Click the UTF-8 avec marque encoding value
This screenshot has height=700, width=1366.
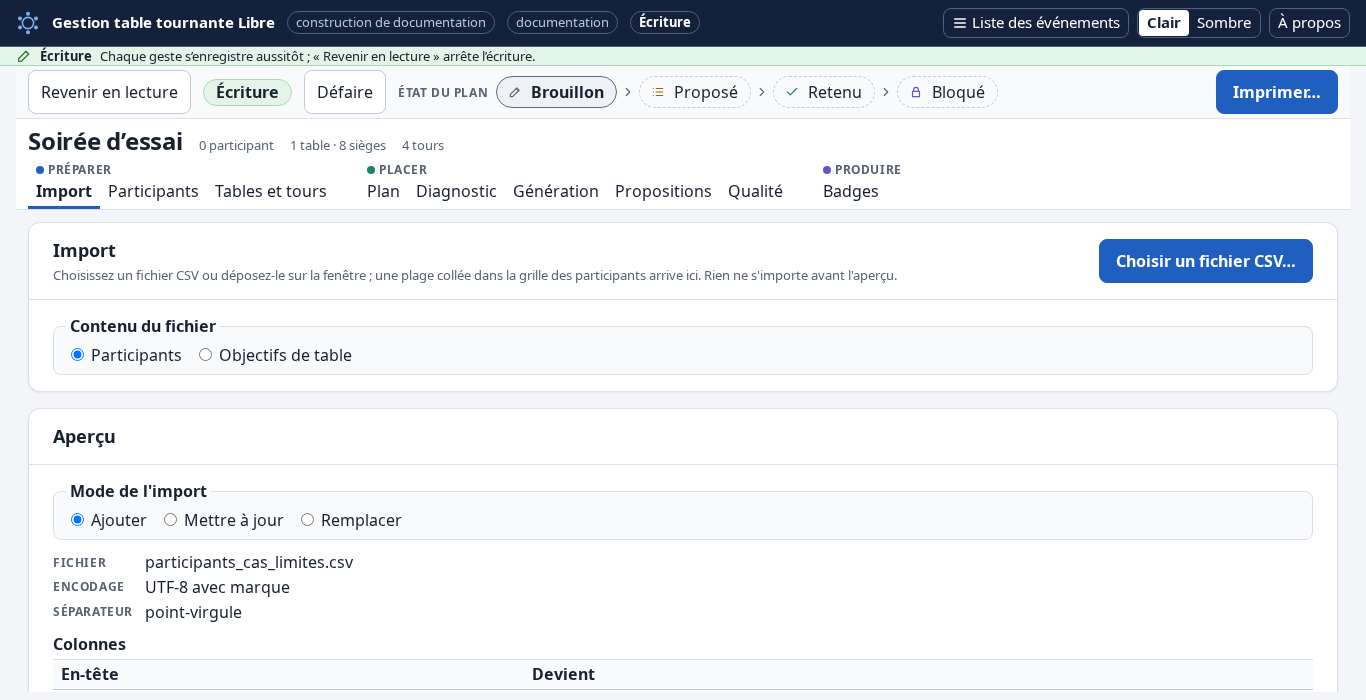click(217, 587)
